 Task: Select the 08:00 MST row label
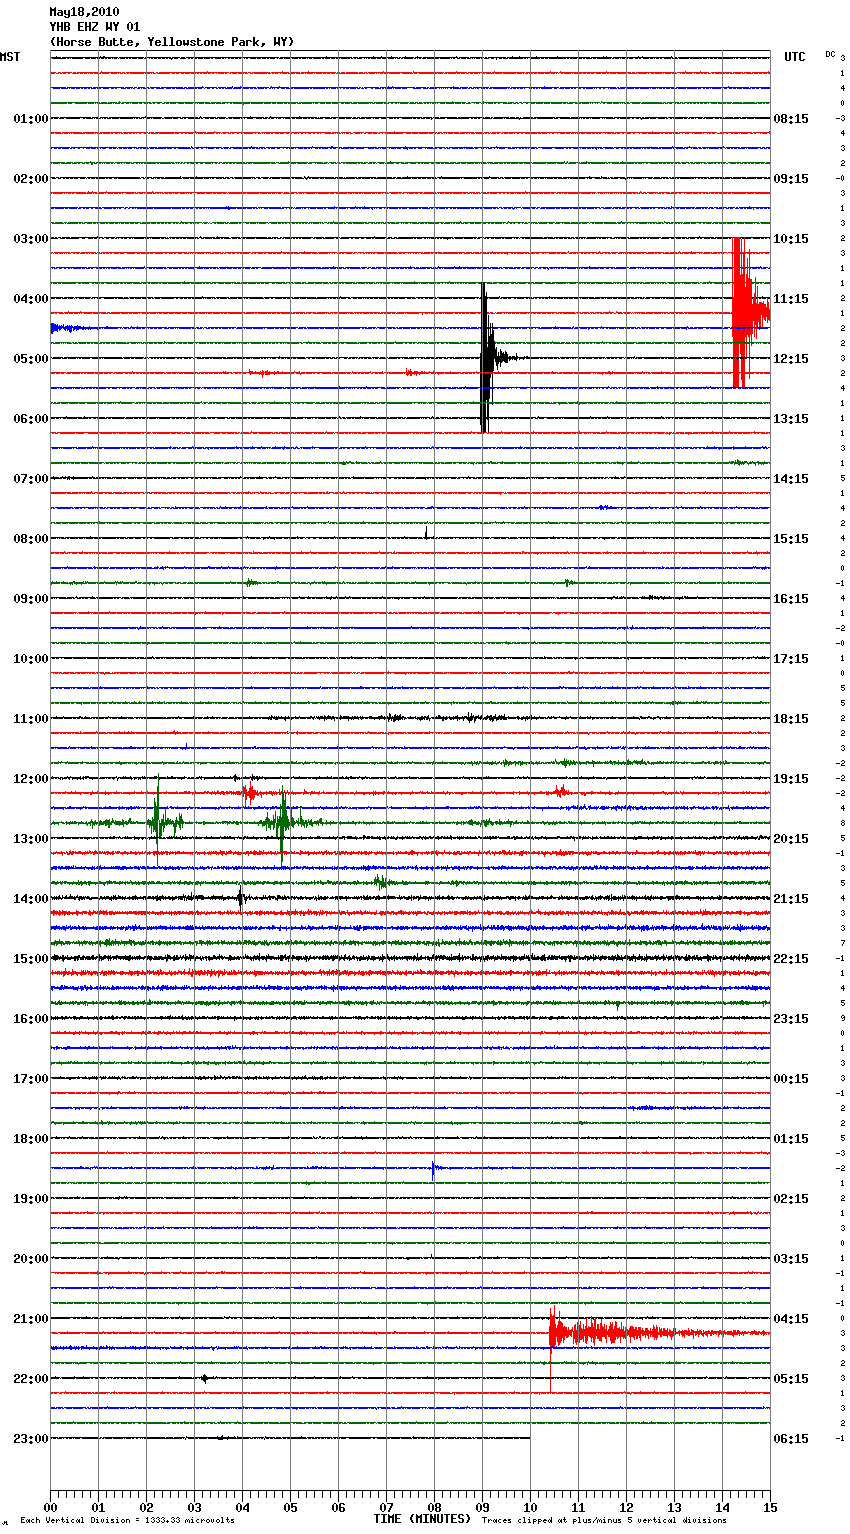31,539
